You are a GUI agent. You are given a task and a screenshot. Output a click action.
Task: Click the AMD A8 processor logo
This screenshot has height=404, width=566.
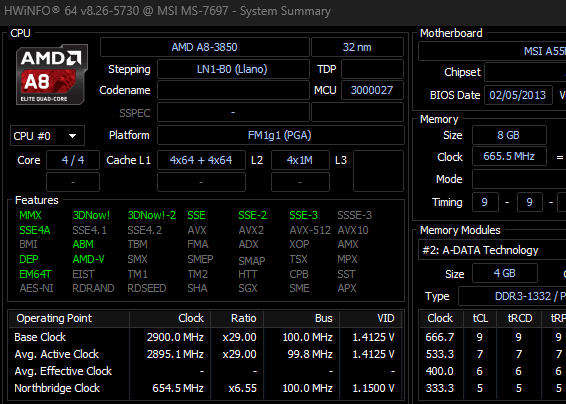coord(52,75)
